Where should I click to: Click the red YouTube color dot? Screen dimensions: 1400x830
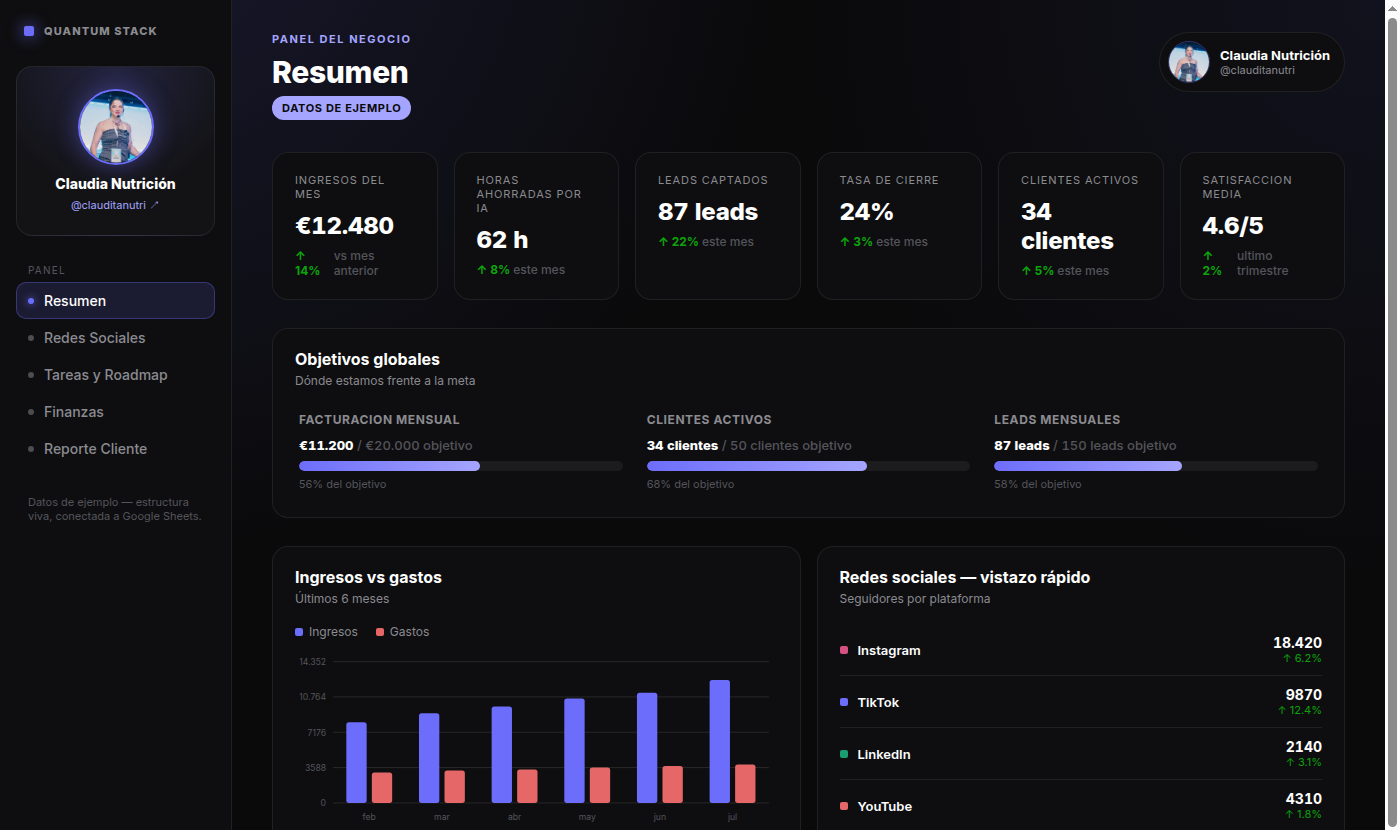[844, 806]
